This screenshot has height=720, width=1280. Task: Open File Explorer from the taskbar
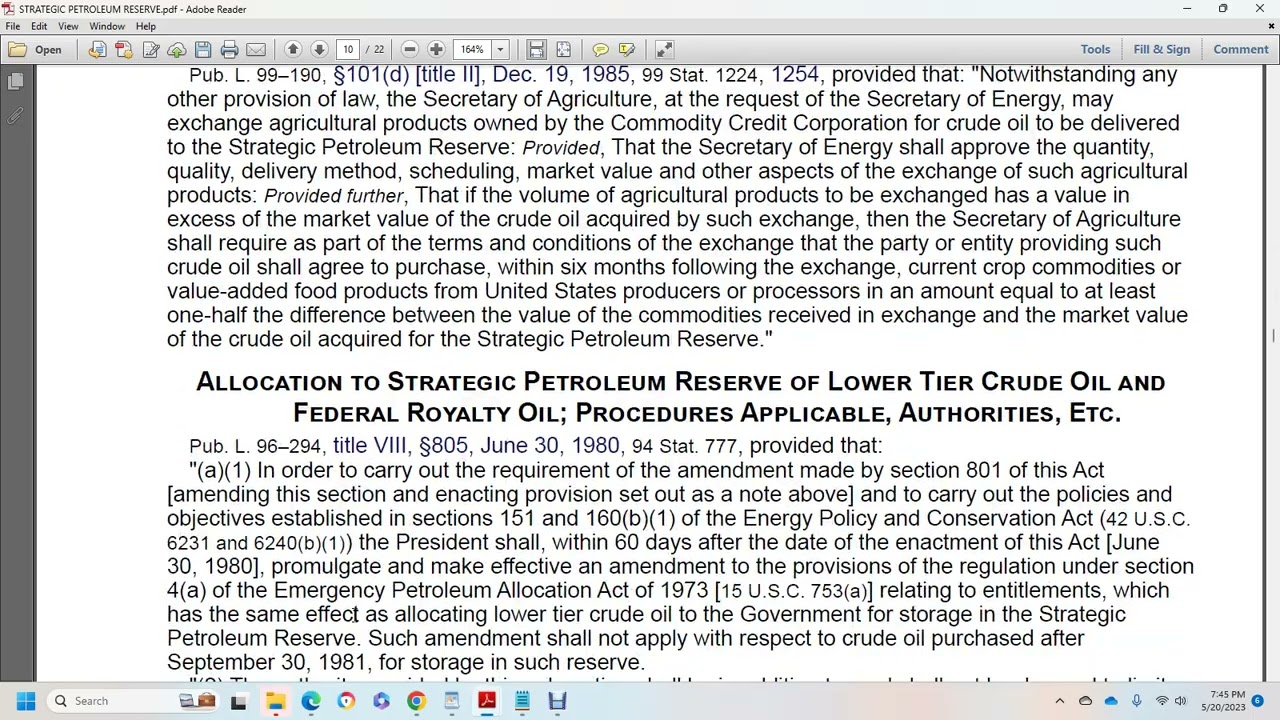coord(275,701)
